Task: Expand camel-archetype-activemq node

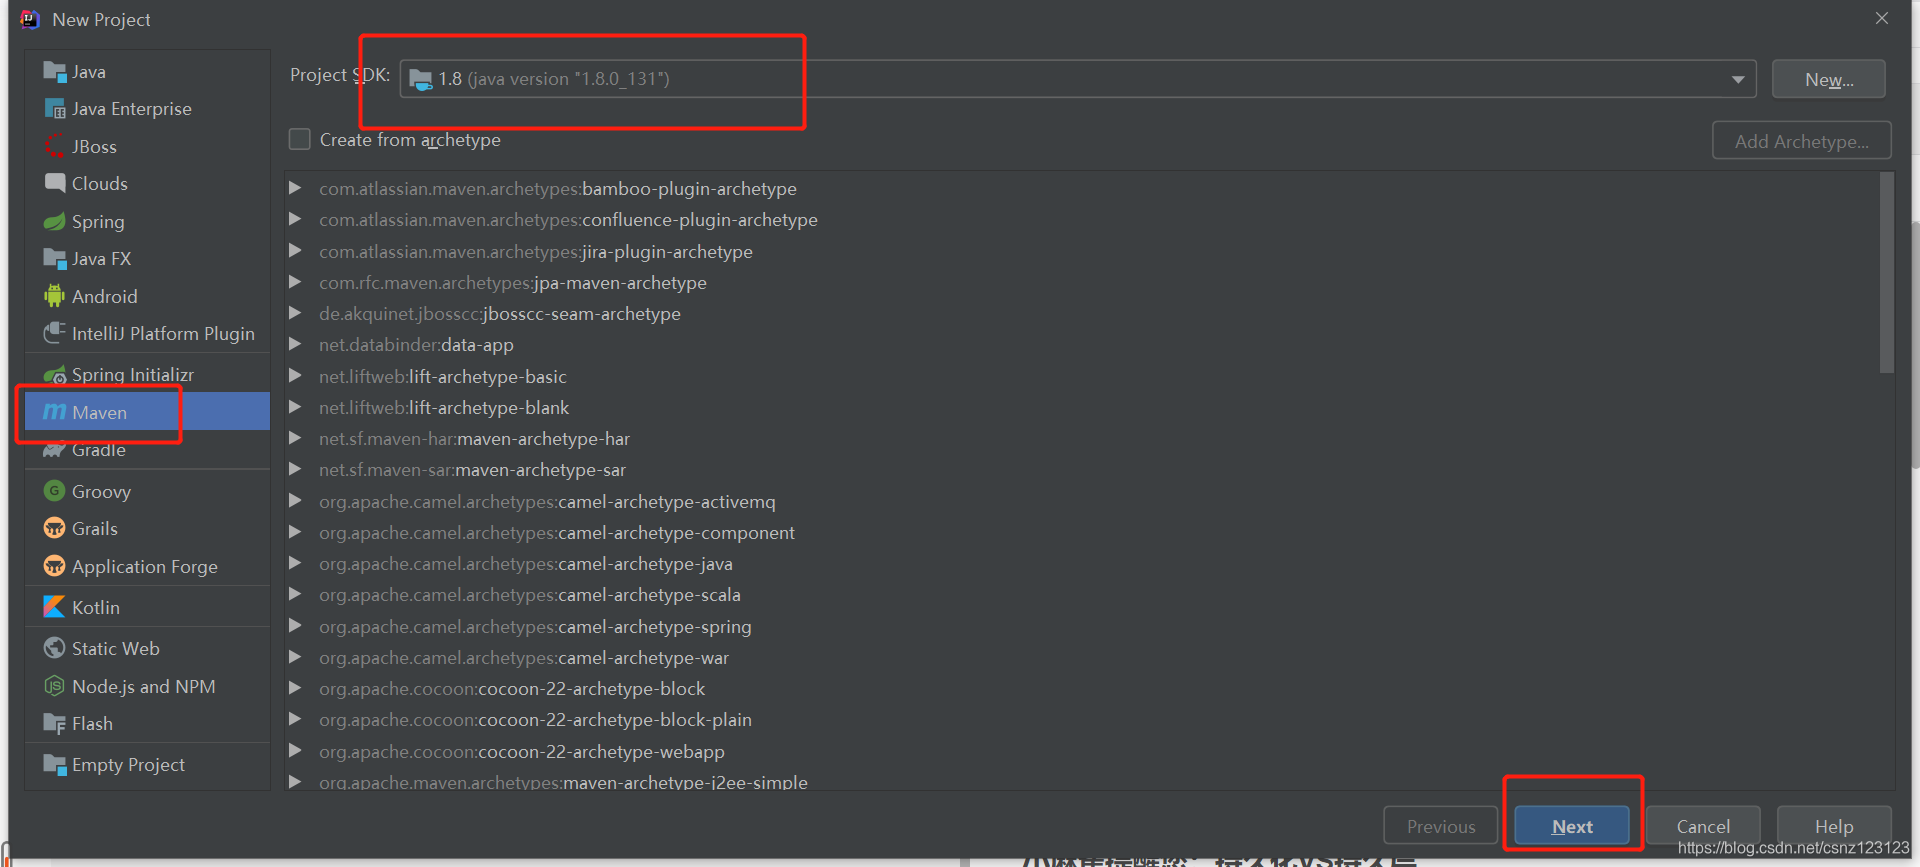Action: (x=295, y=501)
